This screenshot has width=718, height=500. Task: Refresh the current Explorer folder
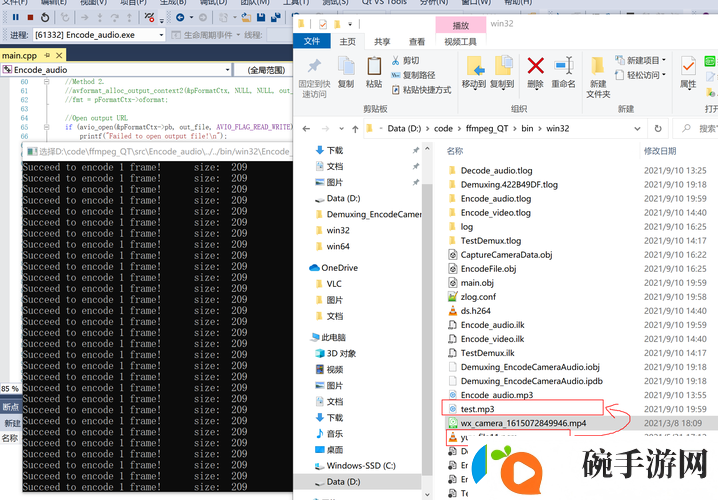(x=658, y=129)
